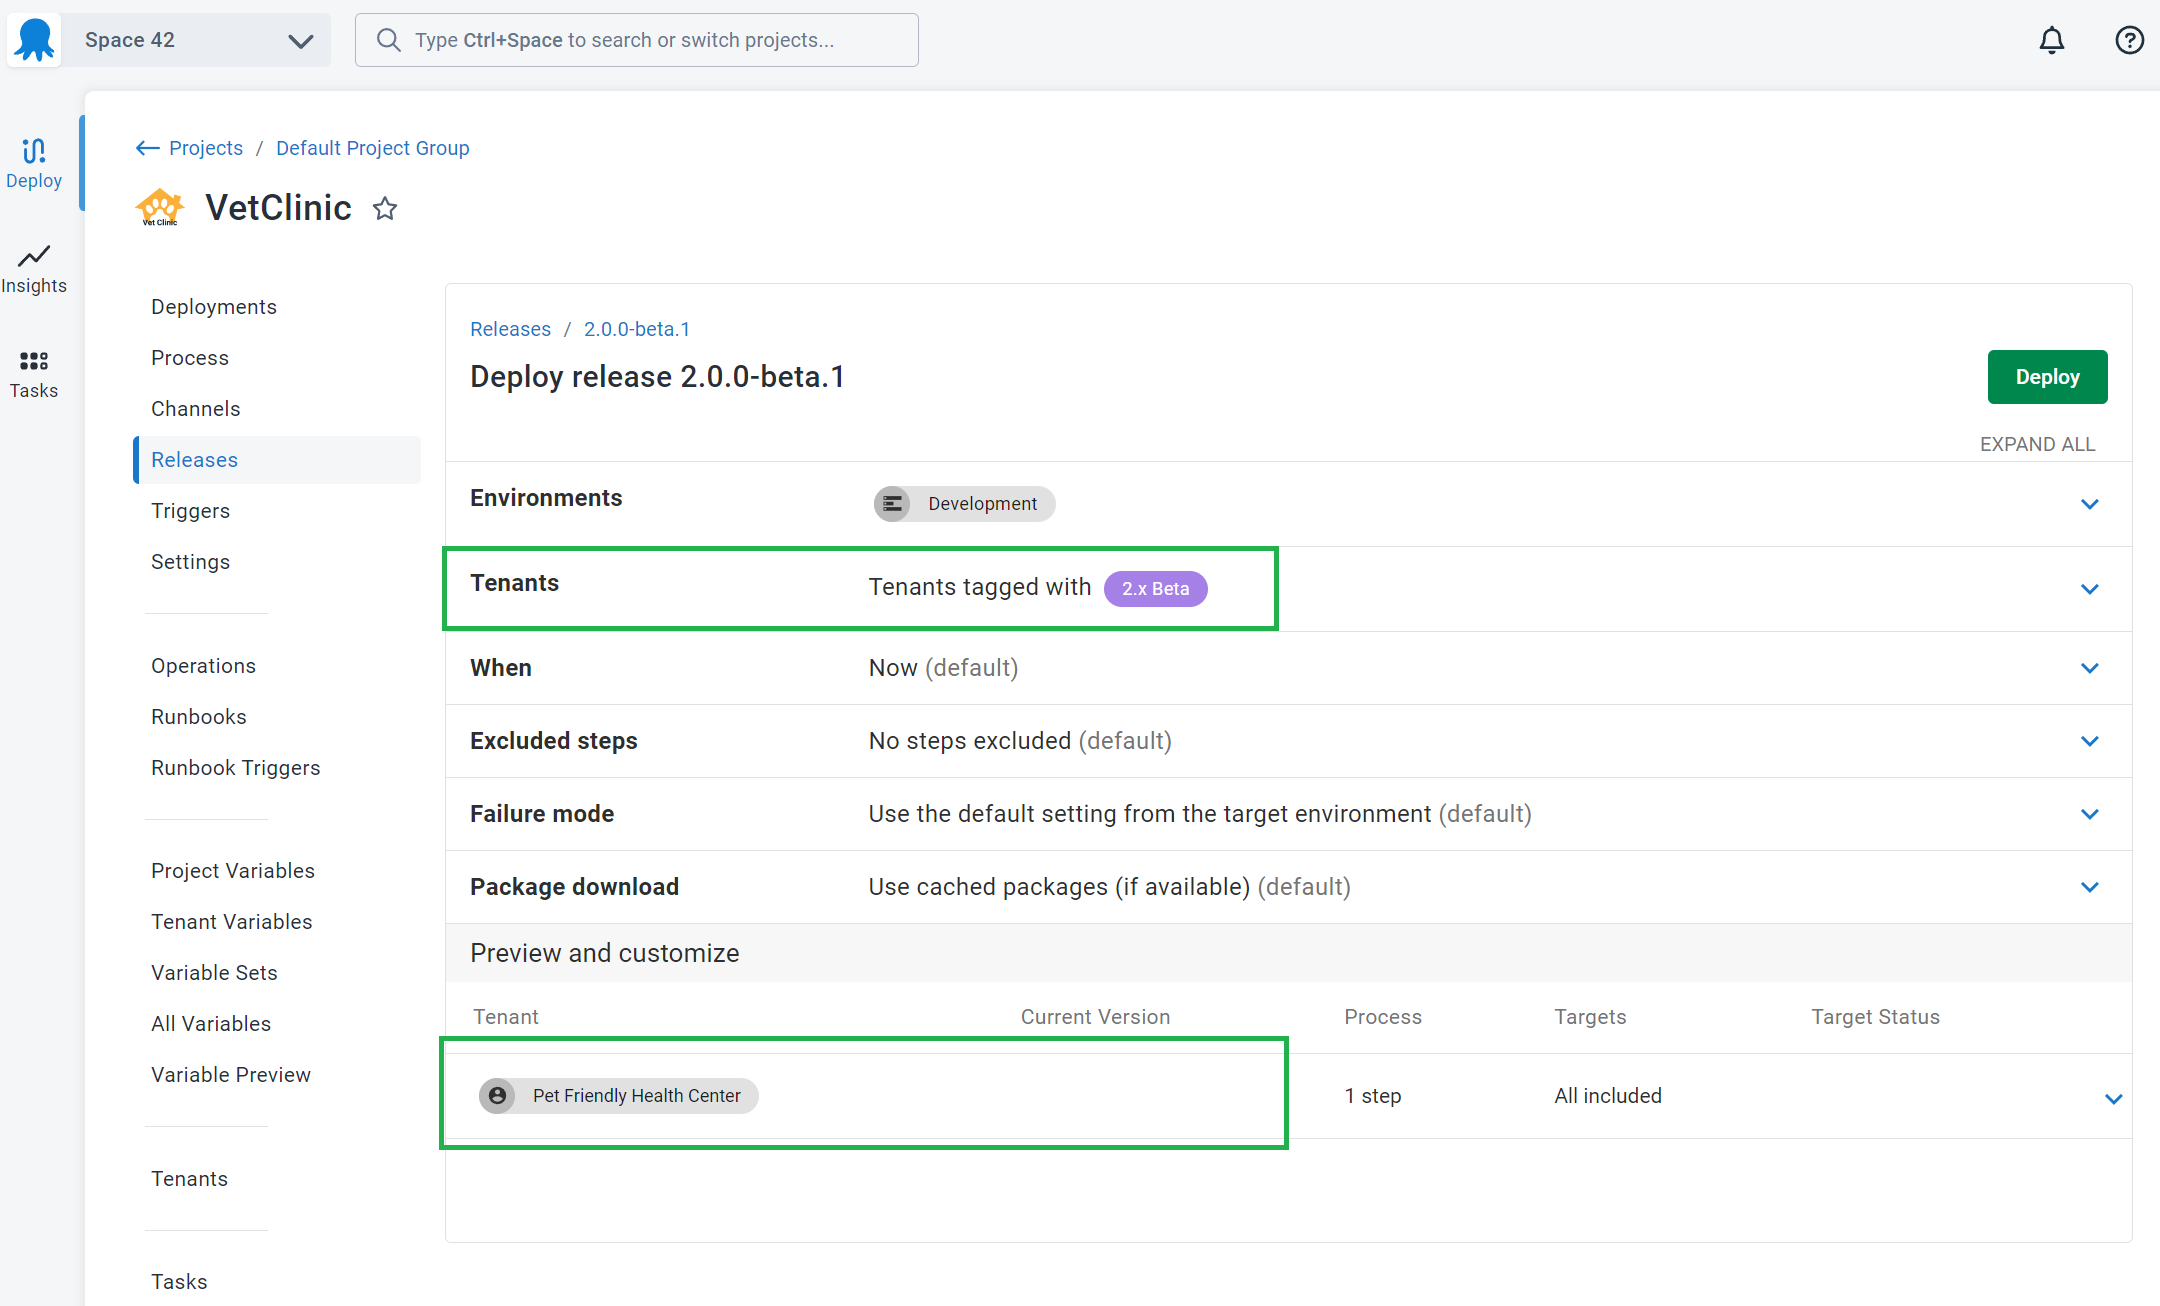Click 'No steps excluded (default)' text
This screenshot has width=2160, height=1306.
tap(1020, 741)
